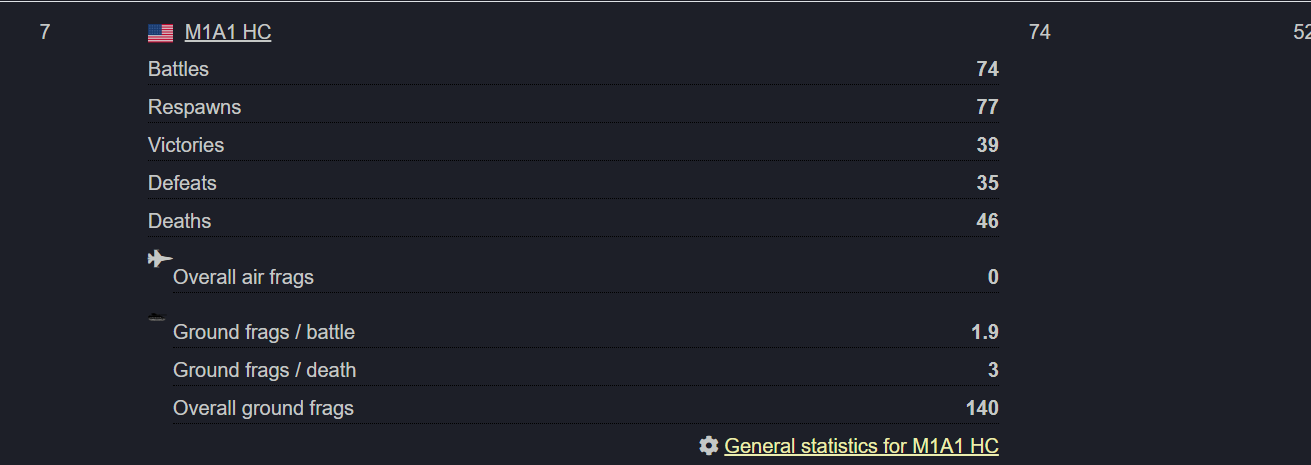This screenshot has width=1311, height=465.
Task: Open General statistics for M1A1 HC
Action: pos(861,446)
